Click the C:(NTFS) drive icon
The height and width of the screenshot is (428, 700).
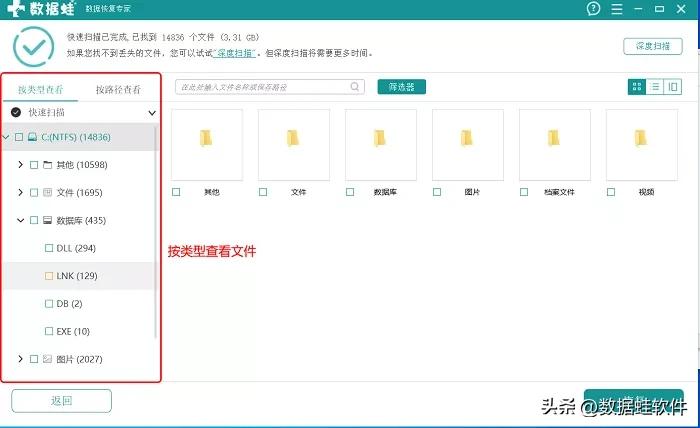tap(32, 137)
